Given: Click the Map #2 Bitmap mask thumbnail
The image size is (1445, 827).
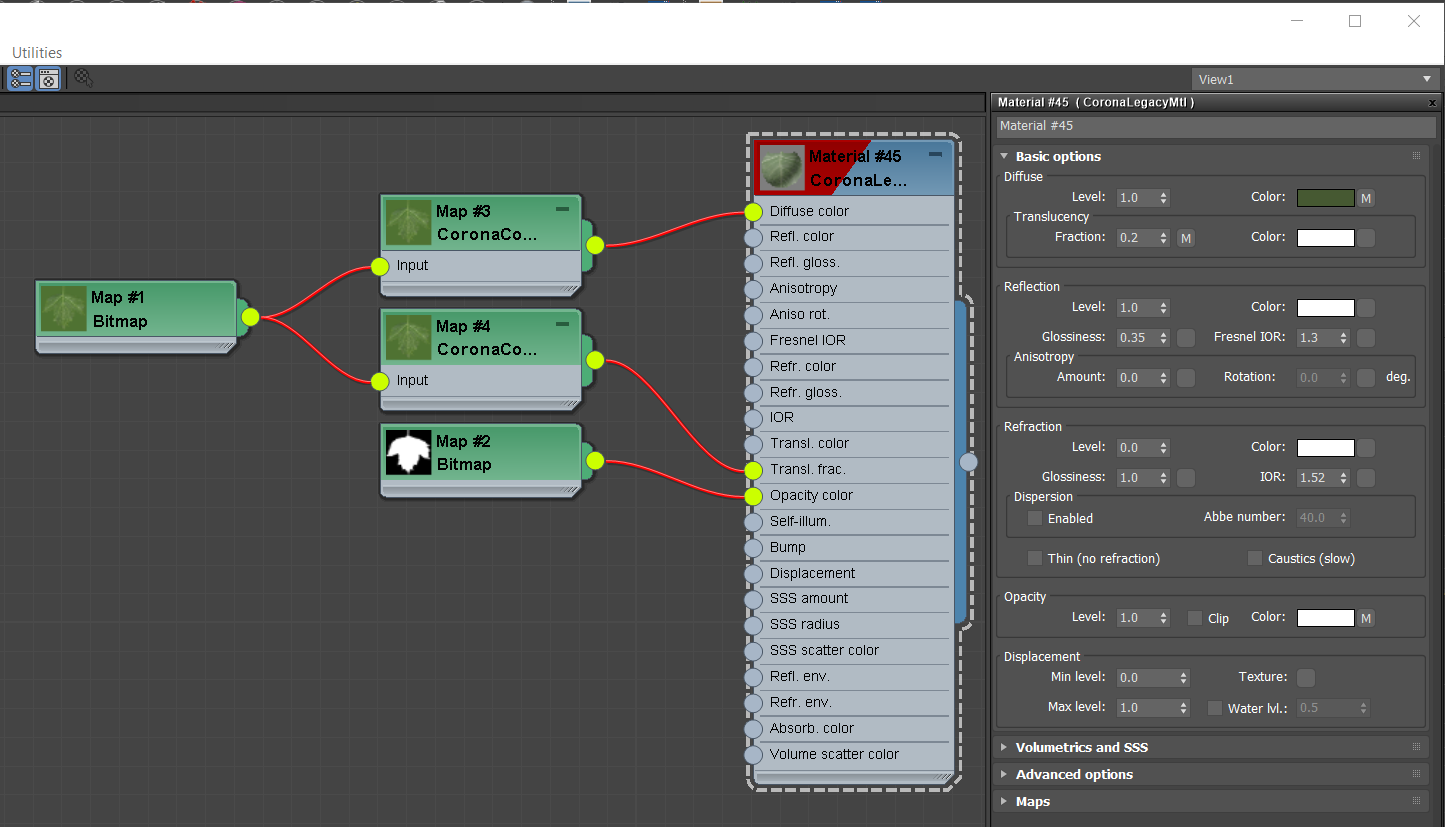Looking at the screenshot, I should (x=408, y=453).
